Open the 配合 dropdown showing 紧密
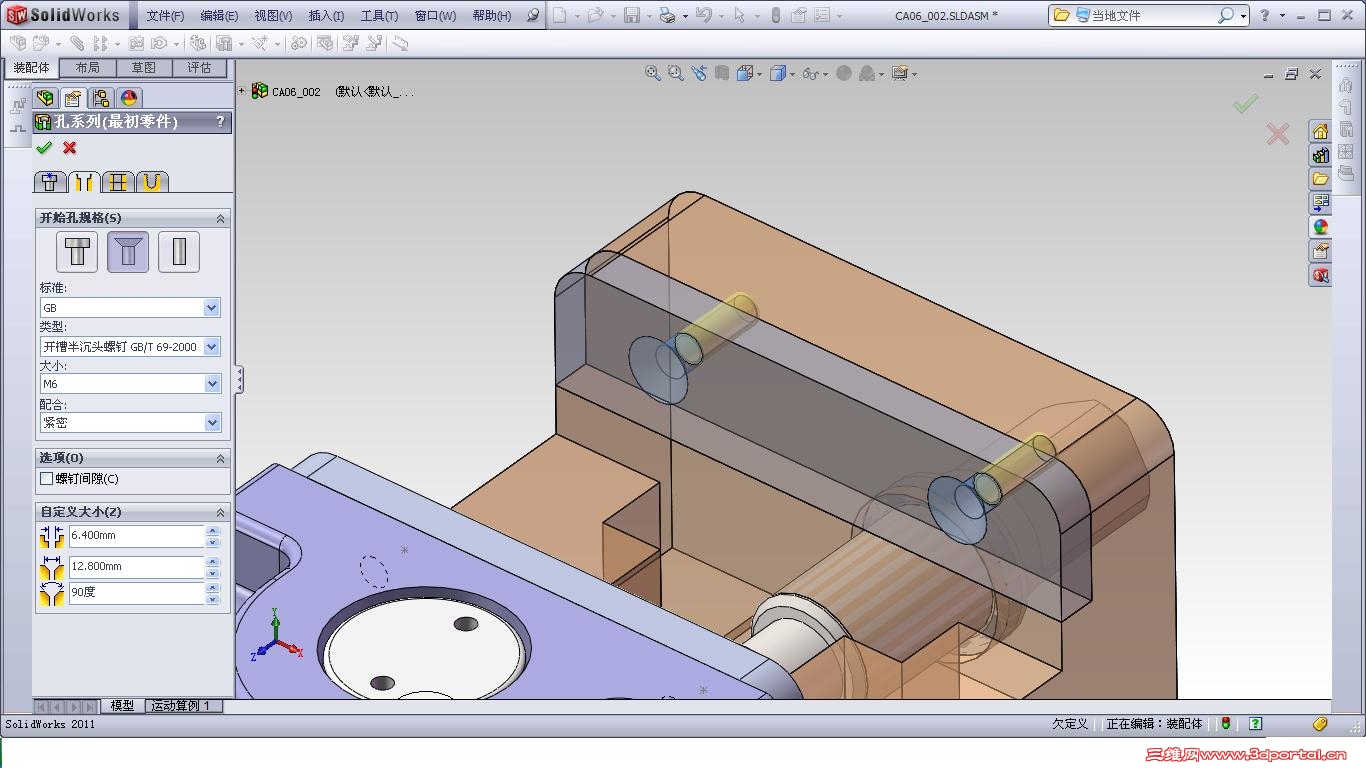 click(130, 423)
